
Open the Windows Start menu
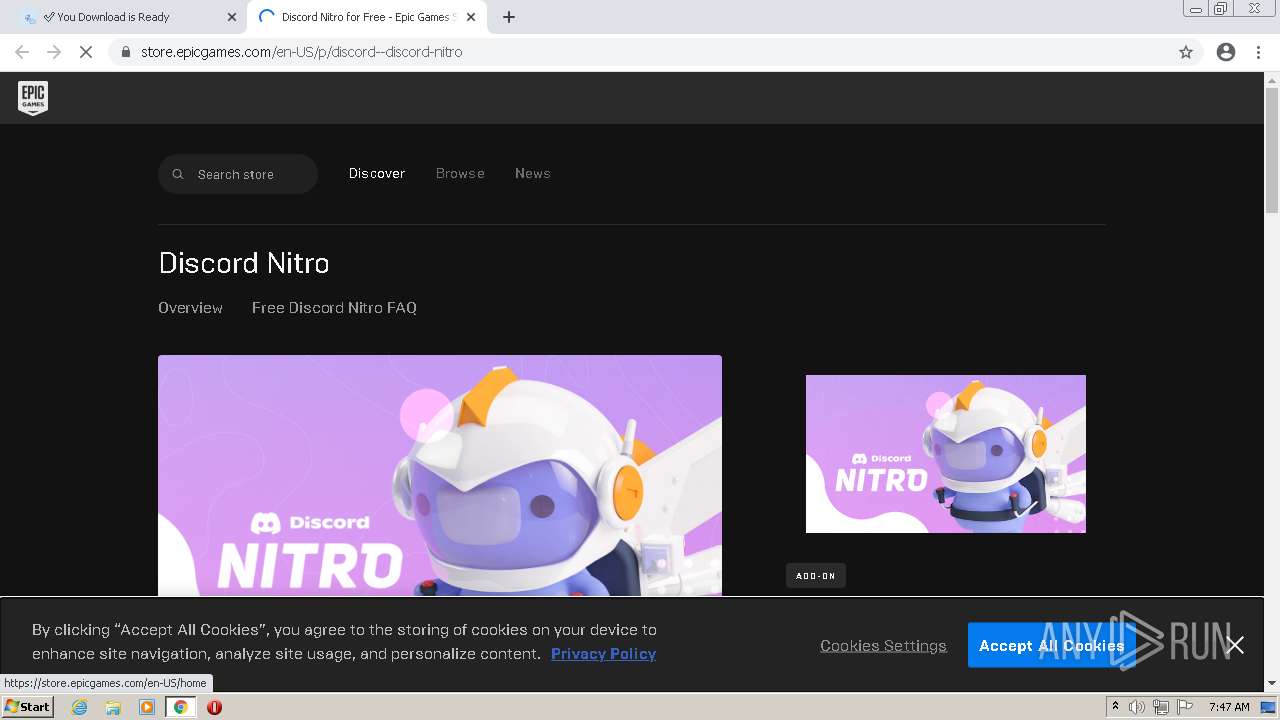pos(28,707)
